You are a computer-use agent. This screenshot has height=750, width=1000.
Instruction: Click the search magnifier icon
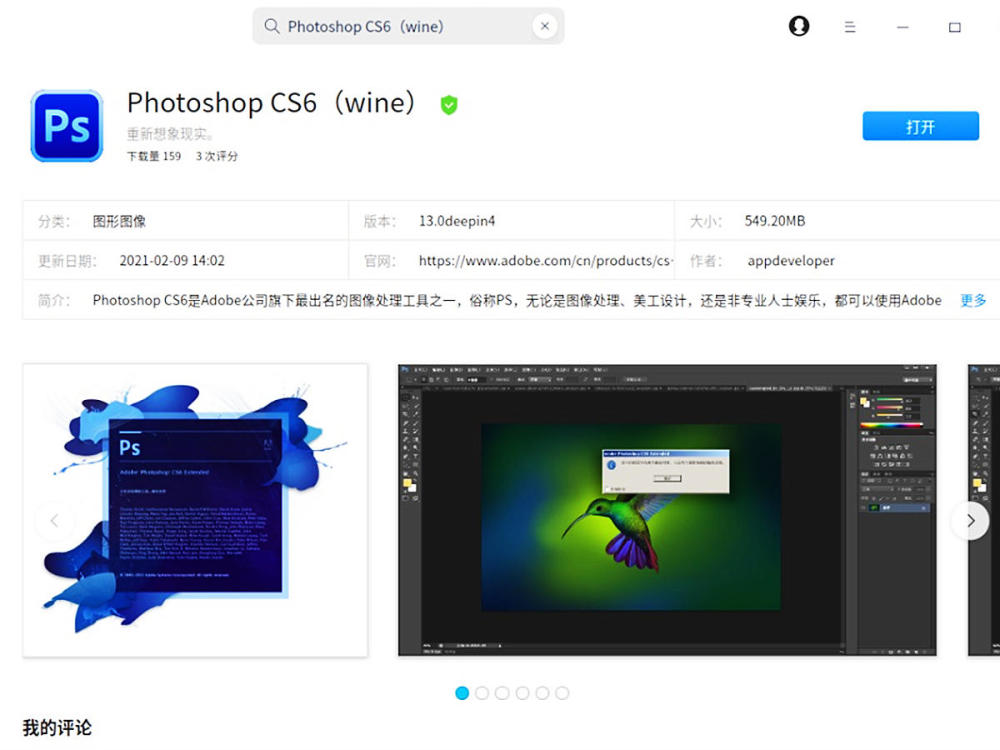[272, 26]
